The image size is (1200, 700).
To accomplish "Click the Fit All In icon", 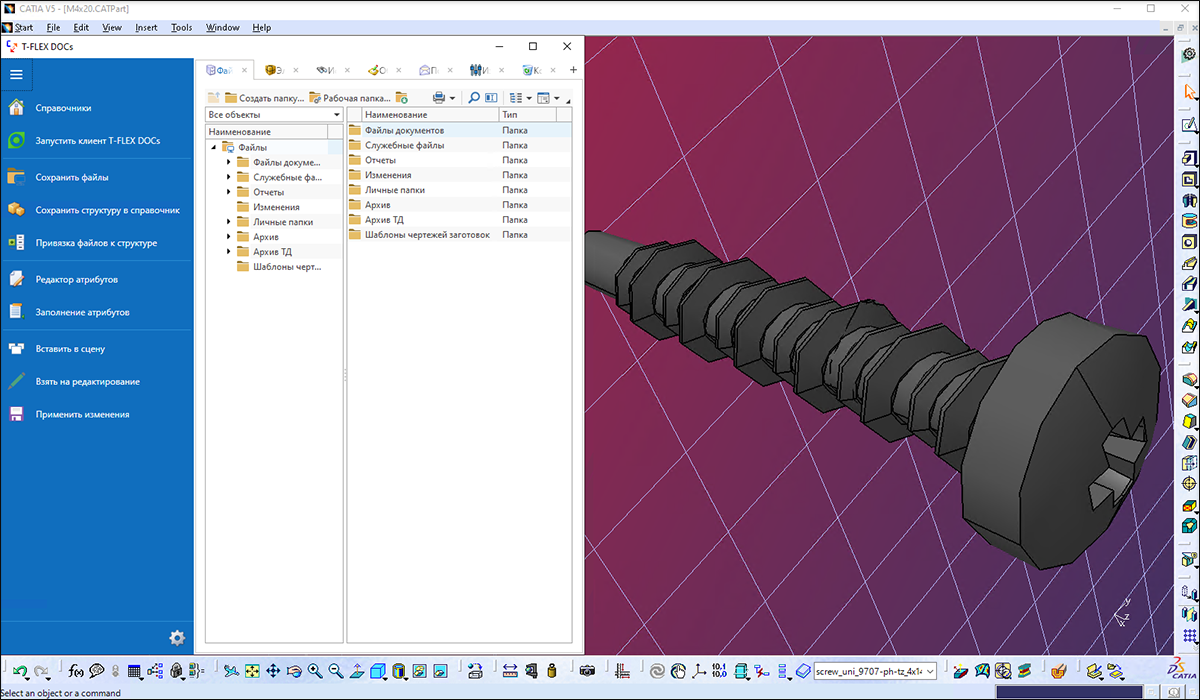I will [252, 671].
